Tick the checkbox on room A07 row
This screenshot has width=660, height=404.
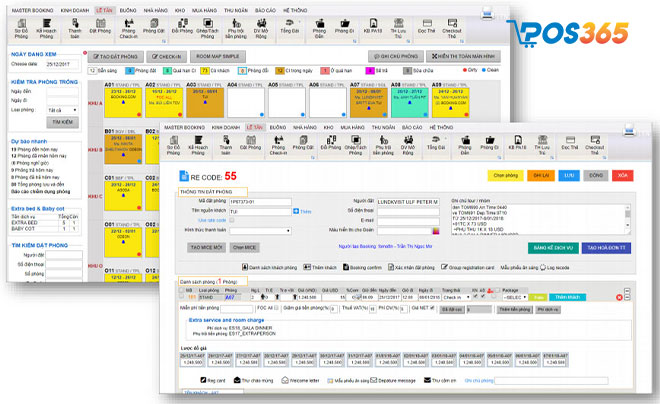click(181, 297)
